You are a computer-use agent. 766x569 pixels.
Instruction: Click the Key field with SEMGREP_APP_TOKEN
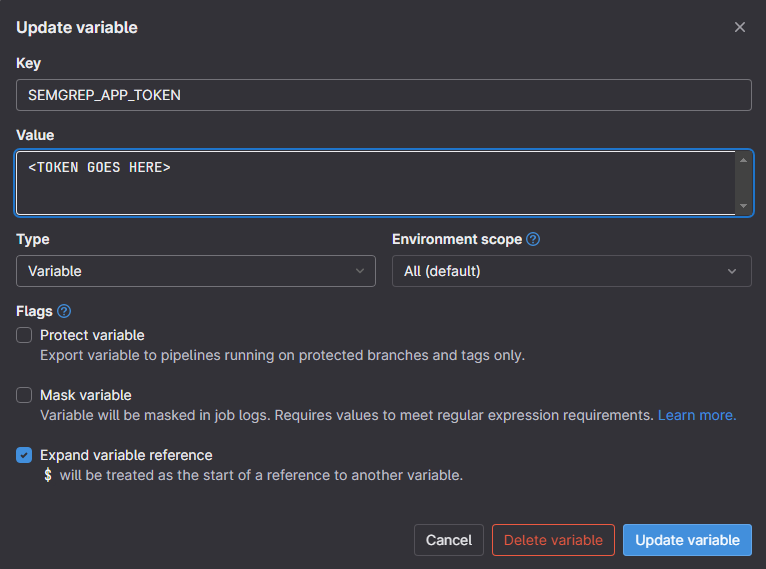pos(383,95)
